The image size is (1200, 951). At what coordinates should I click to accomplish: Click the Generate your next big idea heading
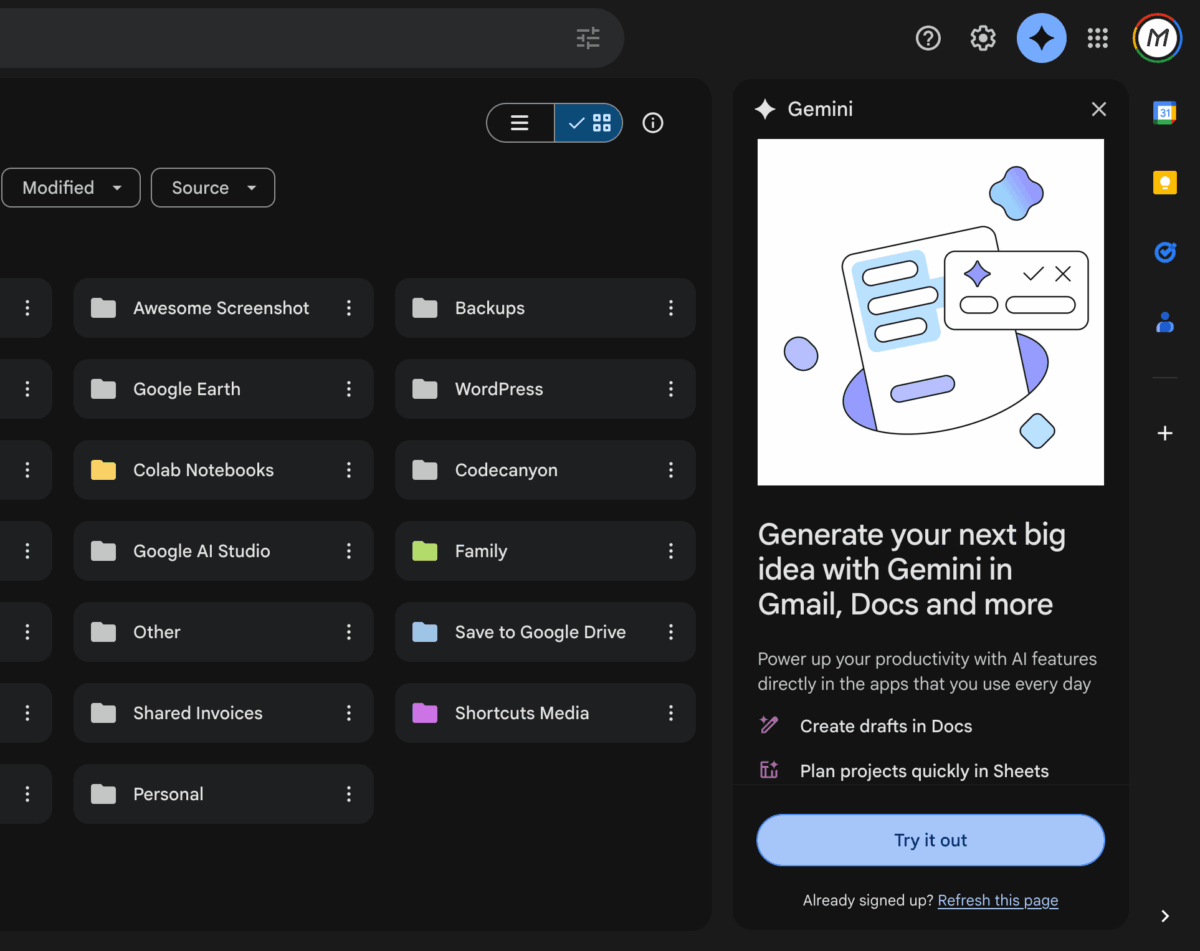pyautogui.click(x=912, y=569)
